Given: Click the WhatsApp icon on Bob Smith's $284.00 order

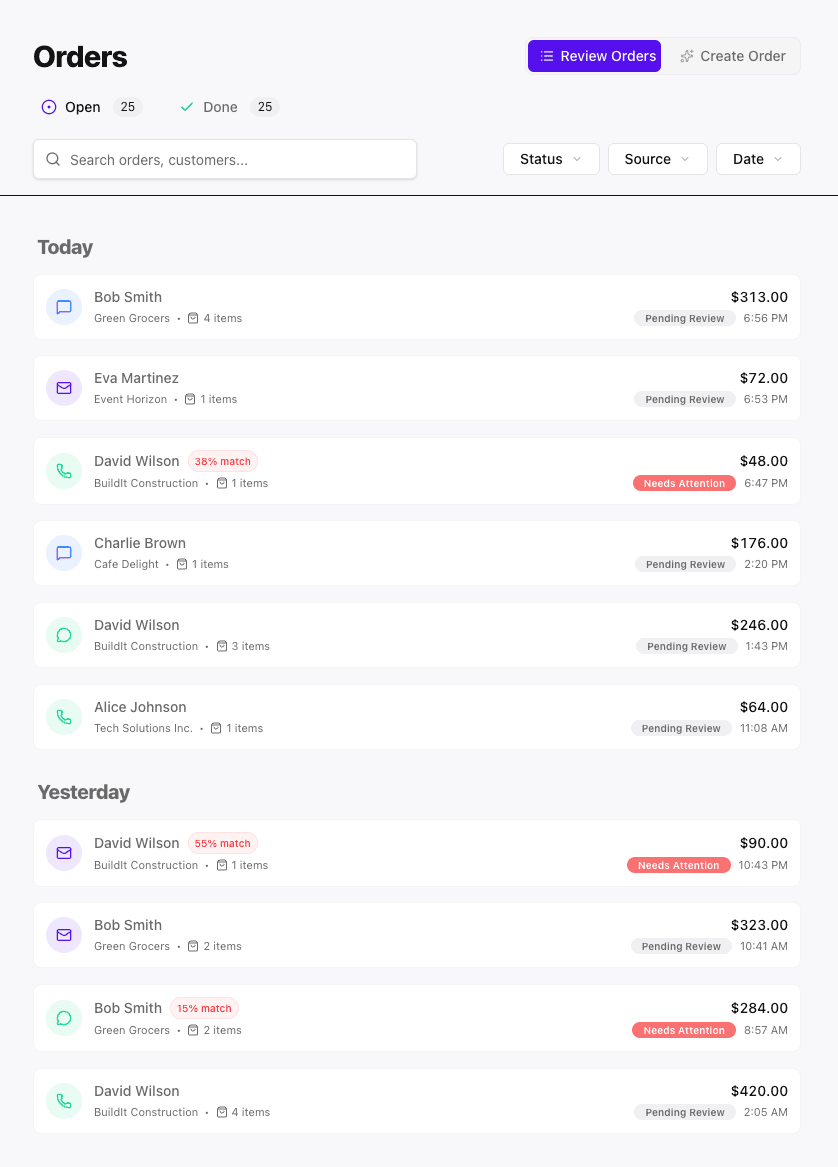Looking at the screenshot, I should [64, 1018].
